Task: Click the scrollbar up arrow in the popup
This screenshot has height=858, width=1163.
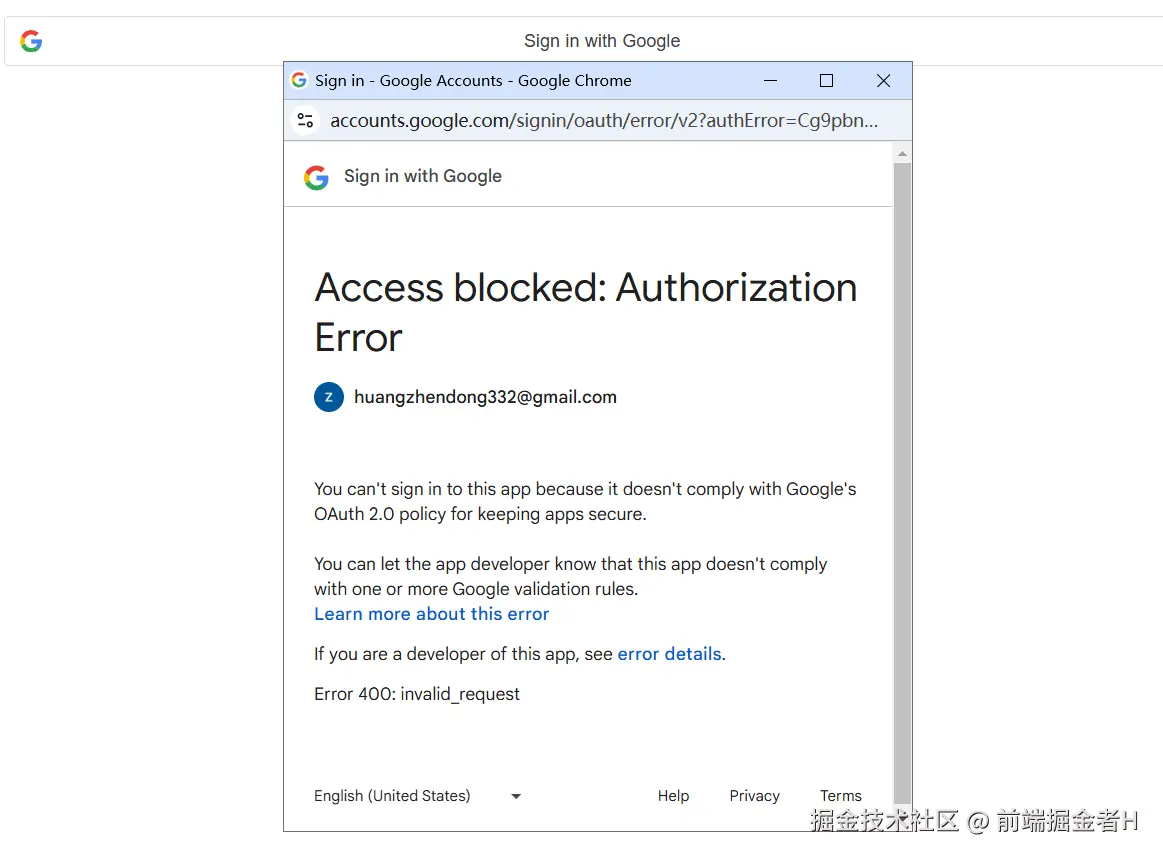Action: click(902, 154)
